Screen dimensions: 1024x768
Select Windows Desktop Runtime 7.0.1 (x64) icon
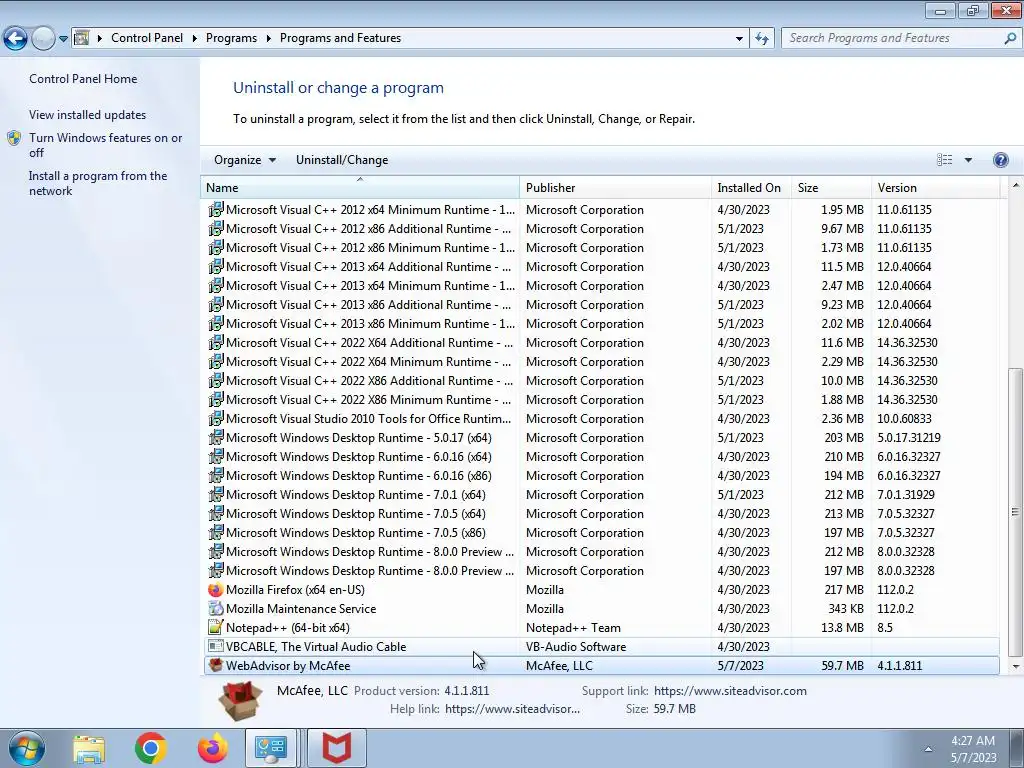point(215,494)
